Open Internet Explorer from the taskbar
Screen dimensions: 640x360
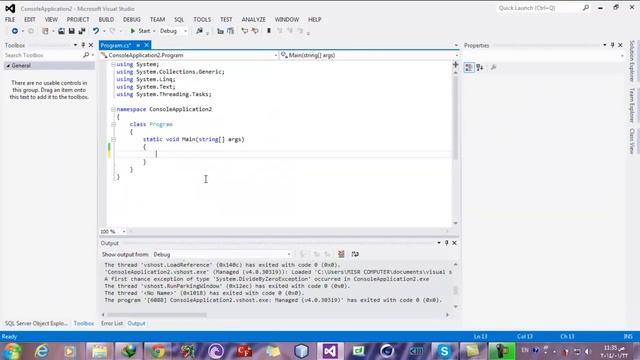(42, 351)
